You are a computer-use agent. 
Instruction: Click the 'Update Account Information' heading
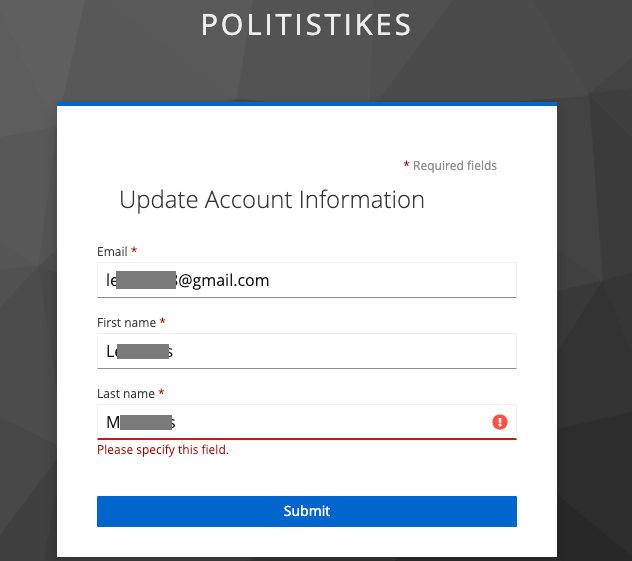272,200
